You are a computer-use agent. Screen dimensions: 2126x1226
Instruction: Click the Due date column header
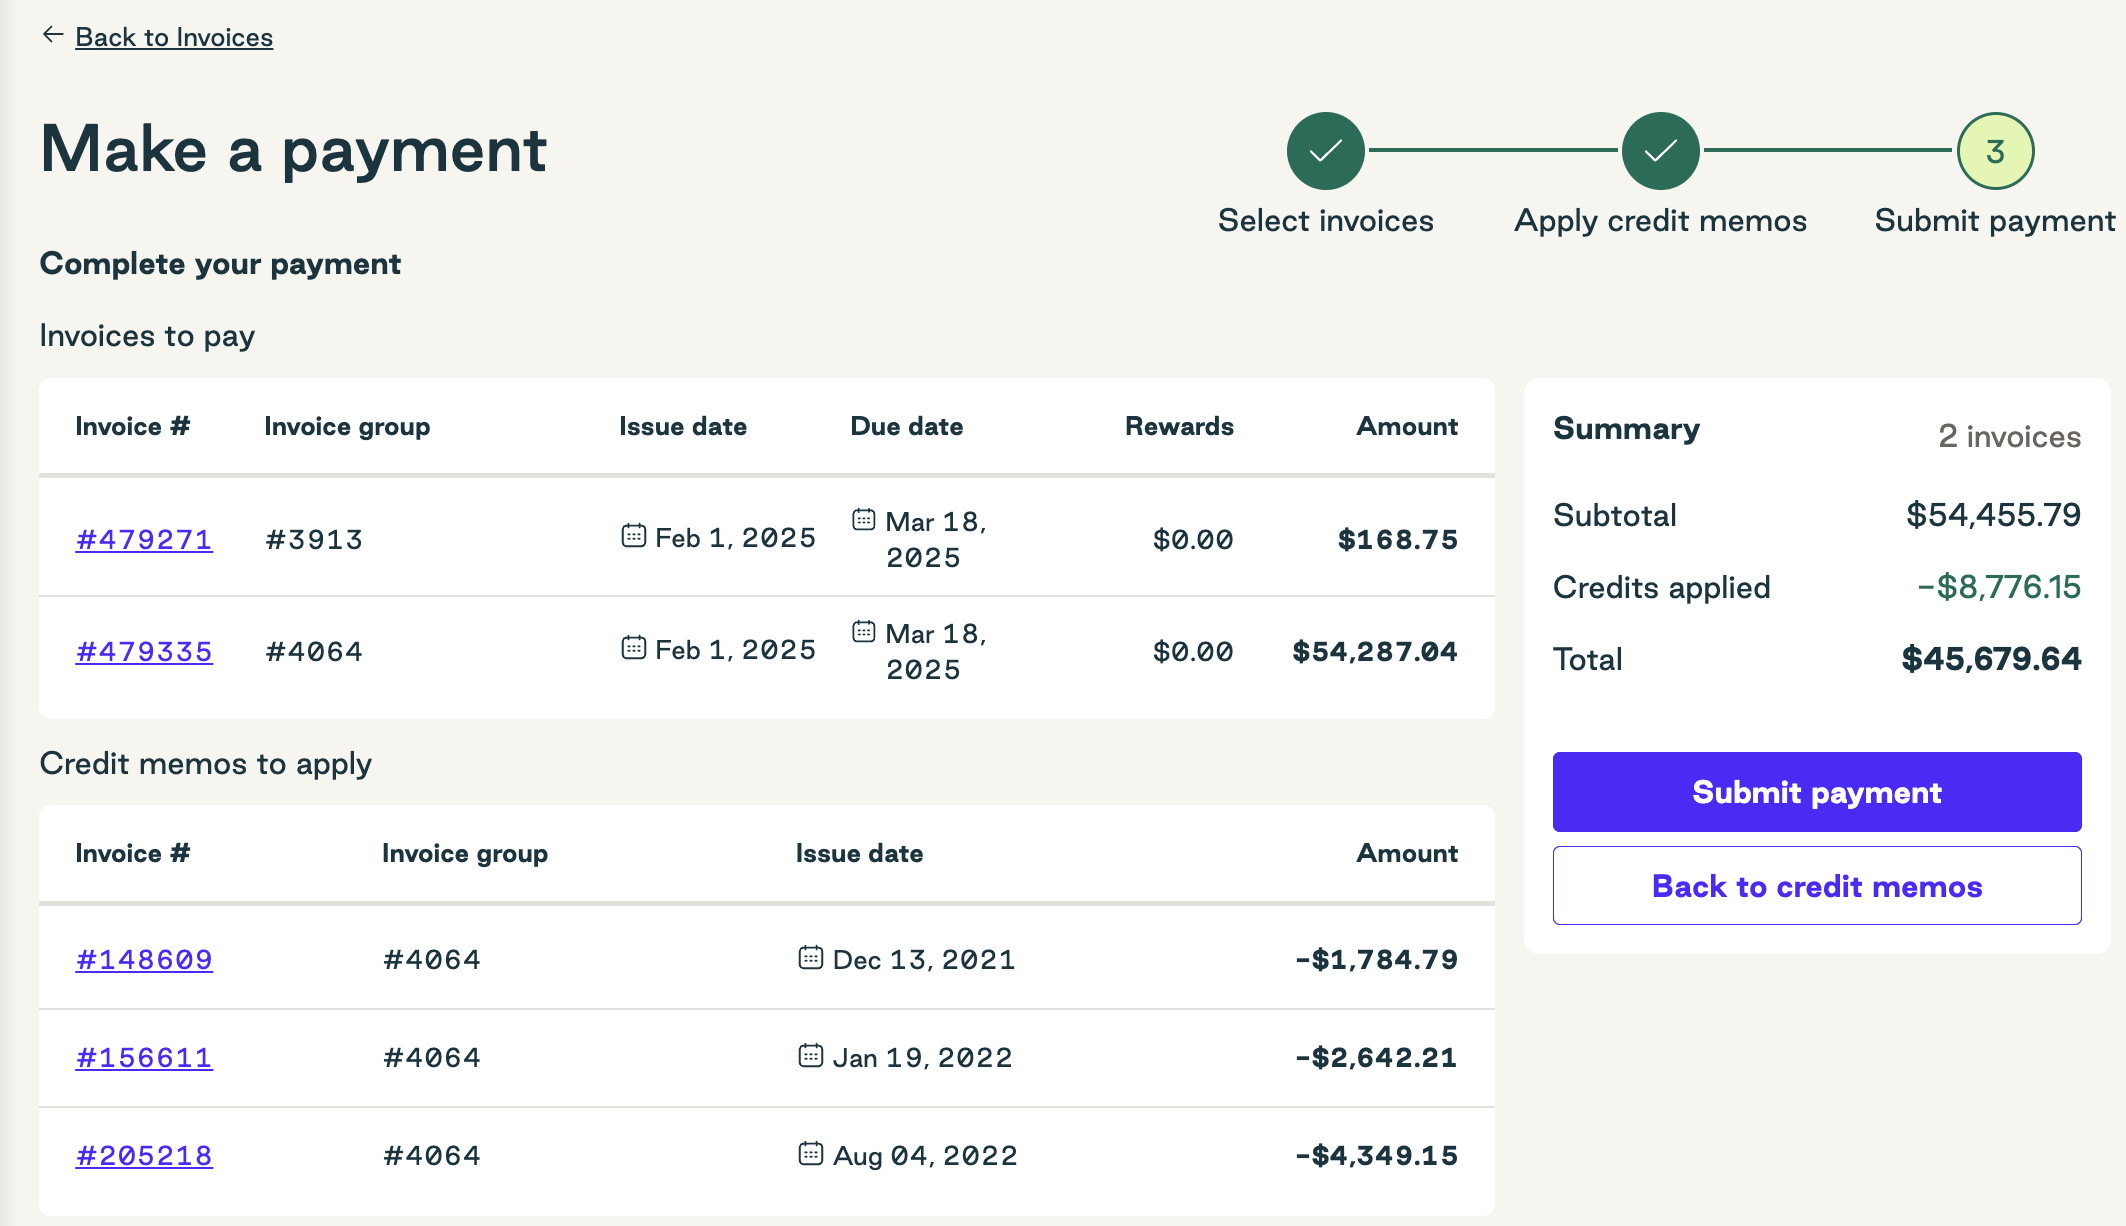tap(907, 426)
